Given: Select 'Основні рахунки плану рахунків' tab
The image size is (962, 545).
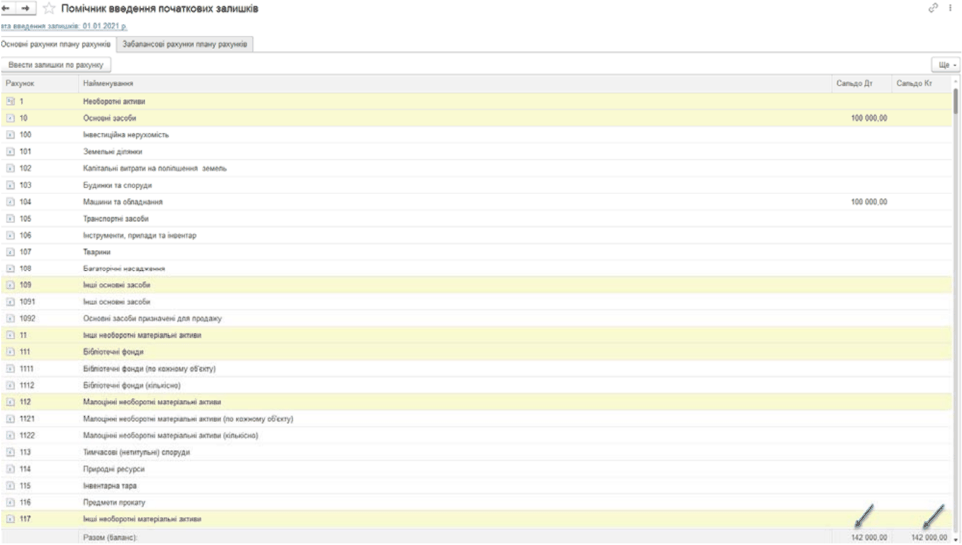Looking at the screenshot, I should click(x=56, y=45).
